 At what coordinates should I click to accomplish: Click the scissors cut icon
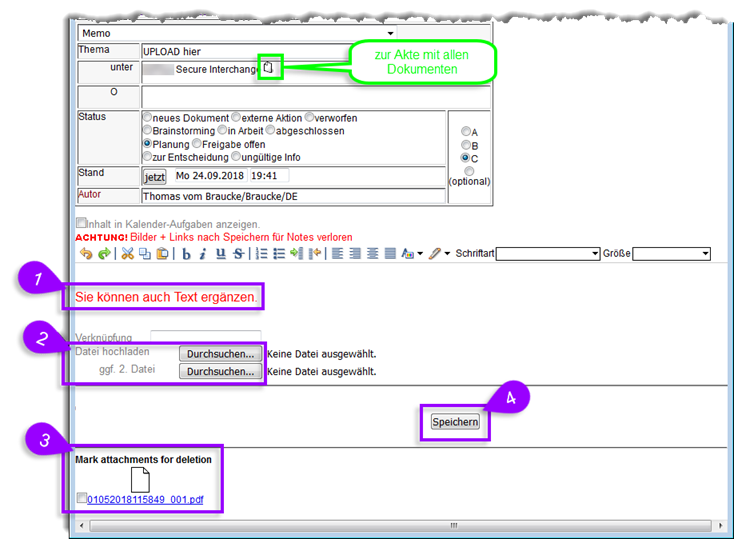coord(127,254)
